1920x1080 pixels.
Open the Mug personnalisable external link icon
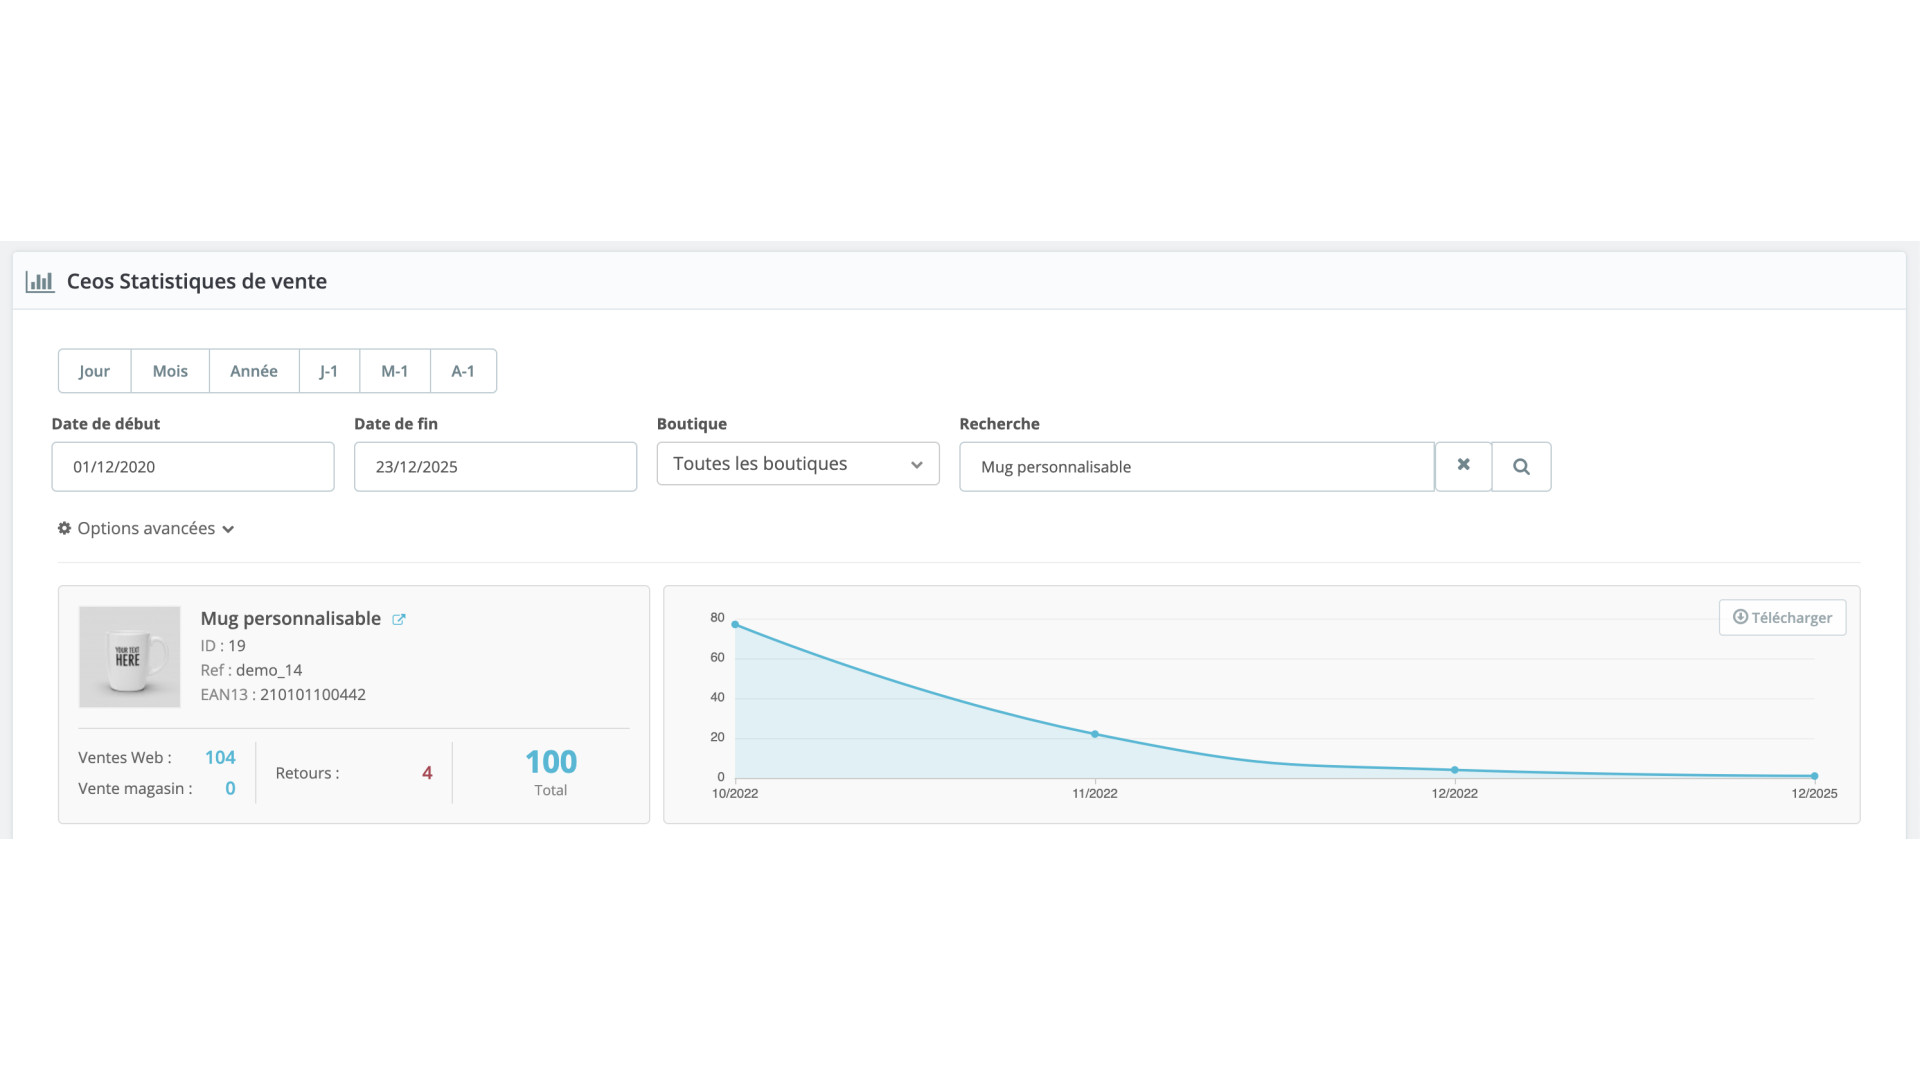coord(399,619)
